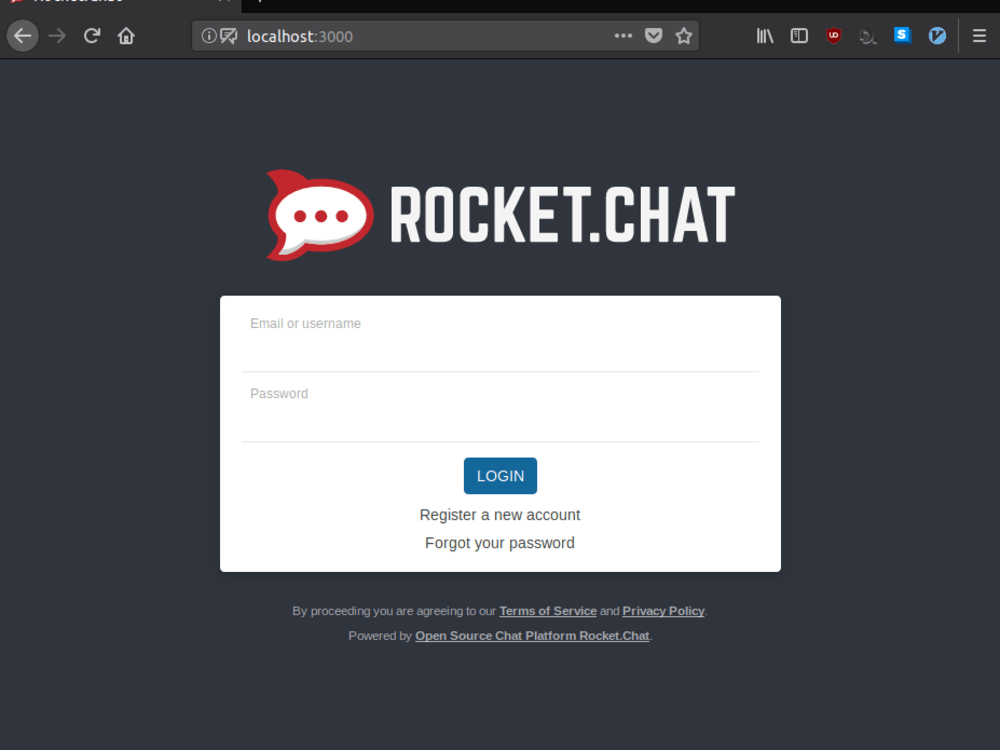This screenshot has width=1000, height=750.
Task: Bookmark the page with the star icon
Action: click(x=684, y=36)
